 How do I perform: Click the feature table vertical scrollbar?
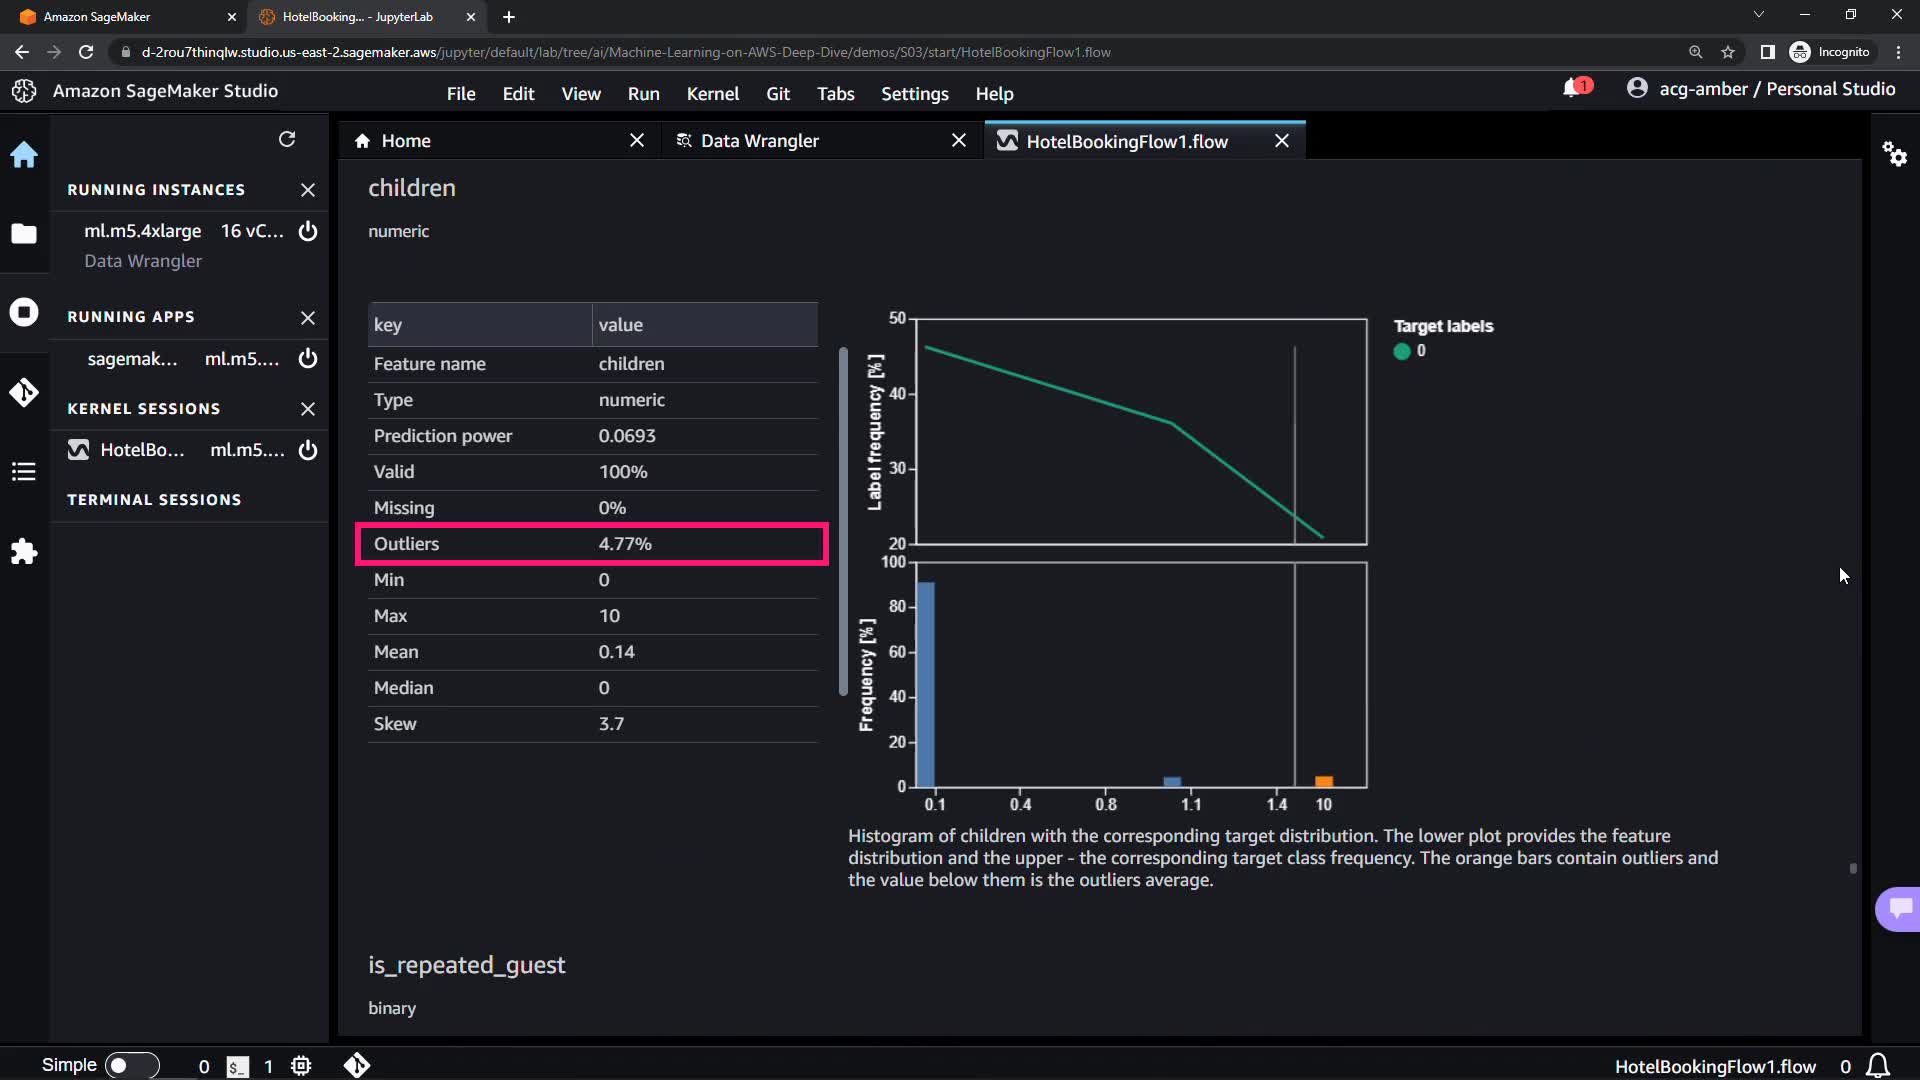click(843, 520)
